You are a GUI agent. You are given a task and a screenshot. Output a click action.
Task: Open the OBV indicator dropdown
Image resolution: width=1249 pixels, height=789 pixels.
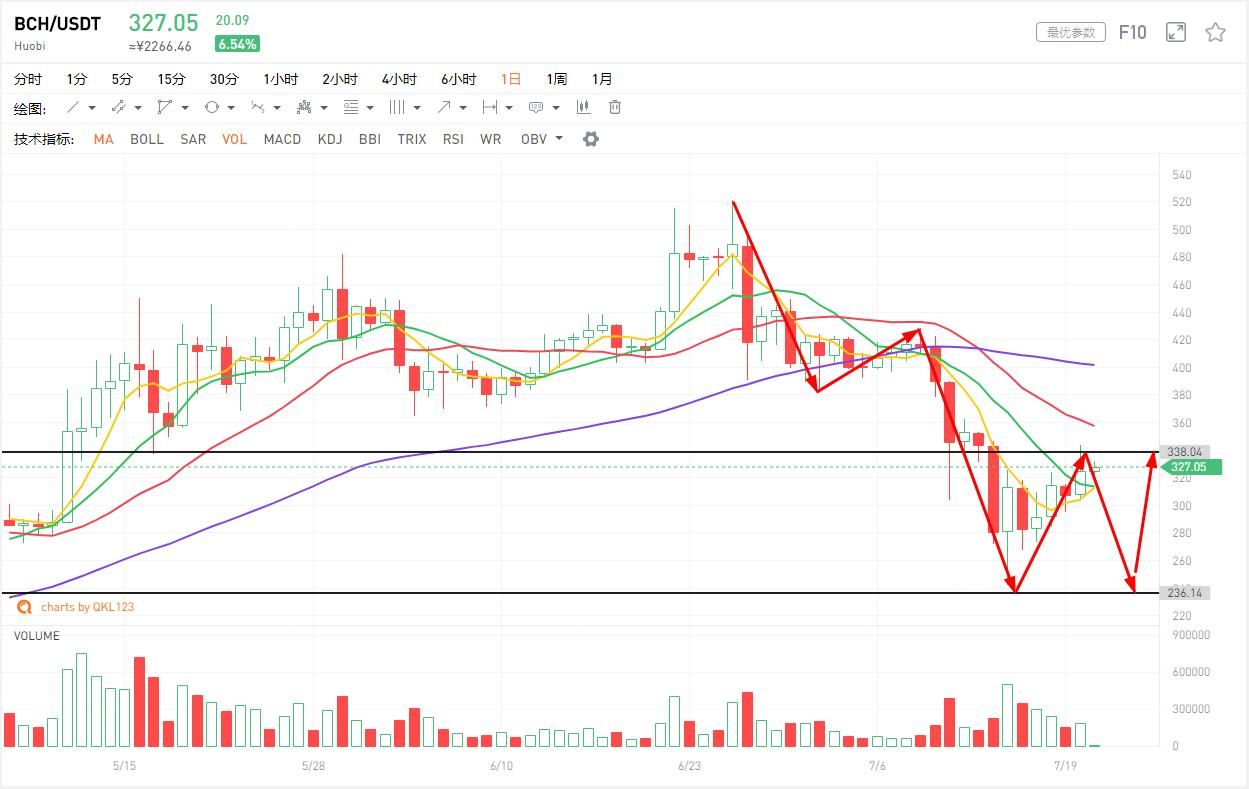[559, 139]
